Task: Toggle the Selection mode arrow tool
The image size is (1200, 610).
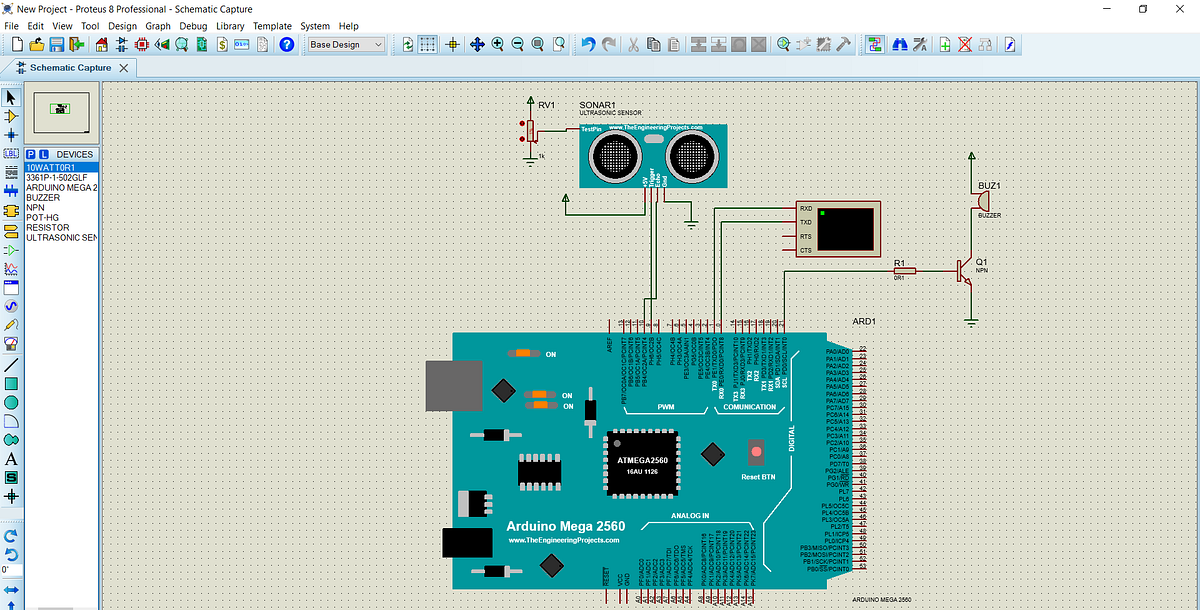Action: [x=11, y=97]
